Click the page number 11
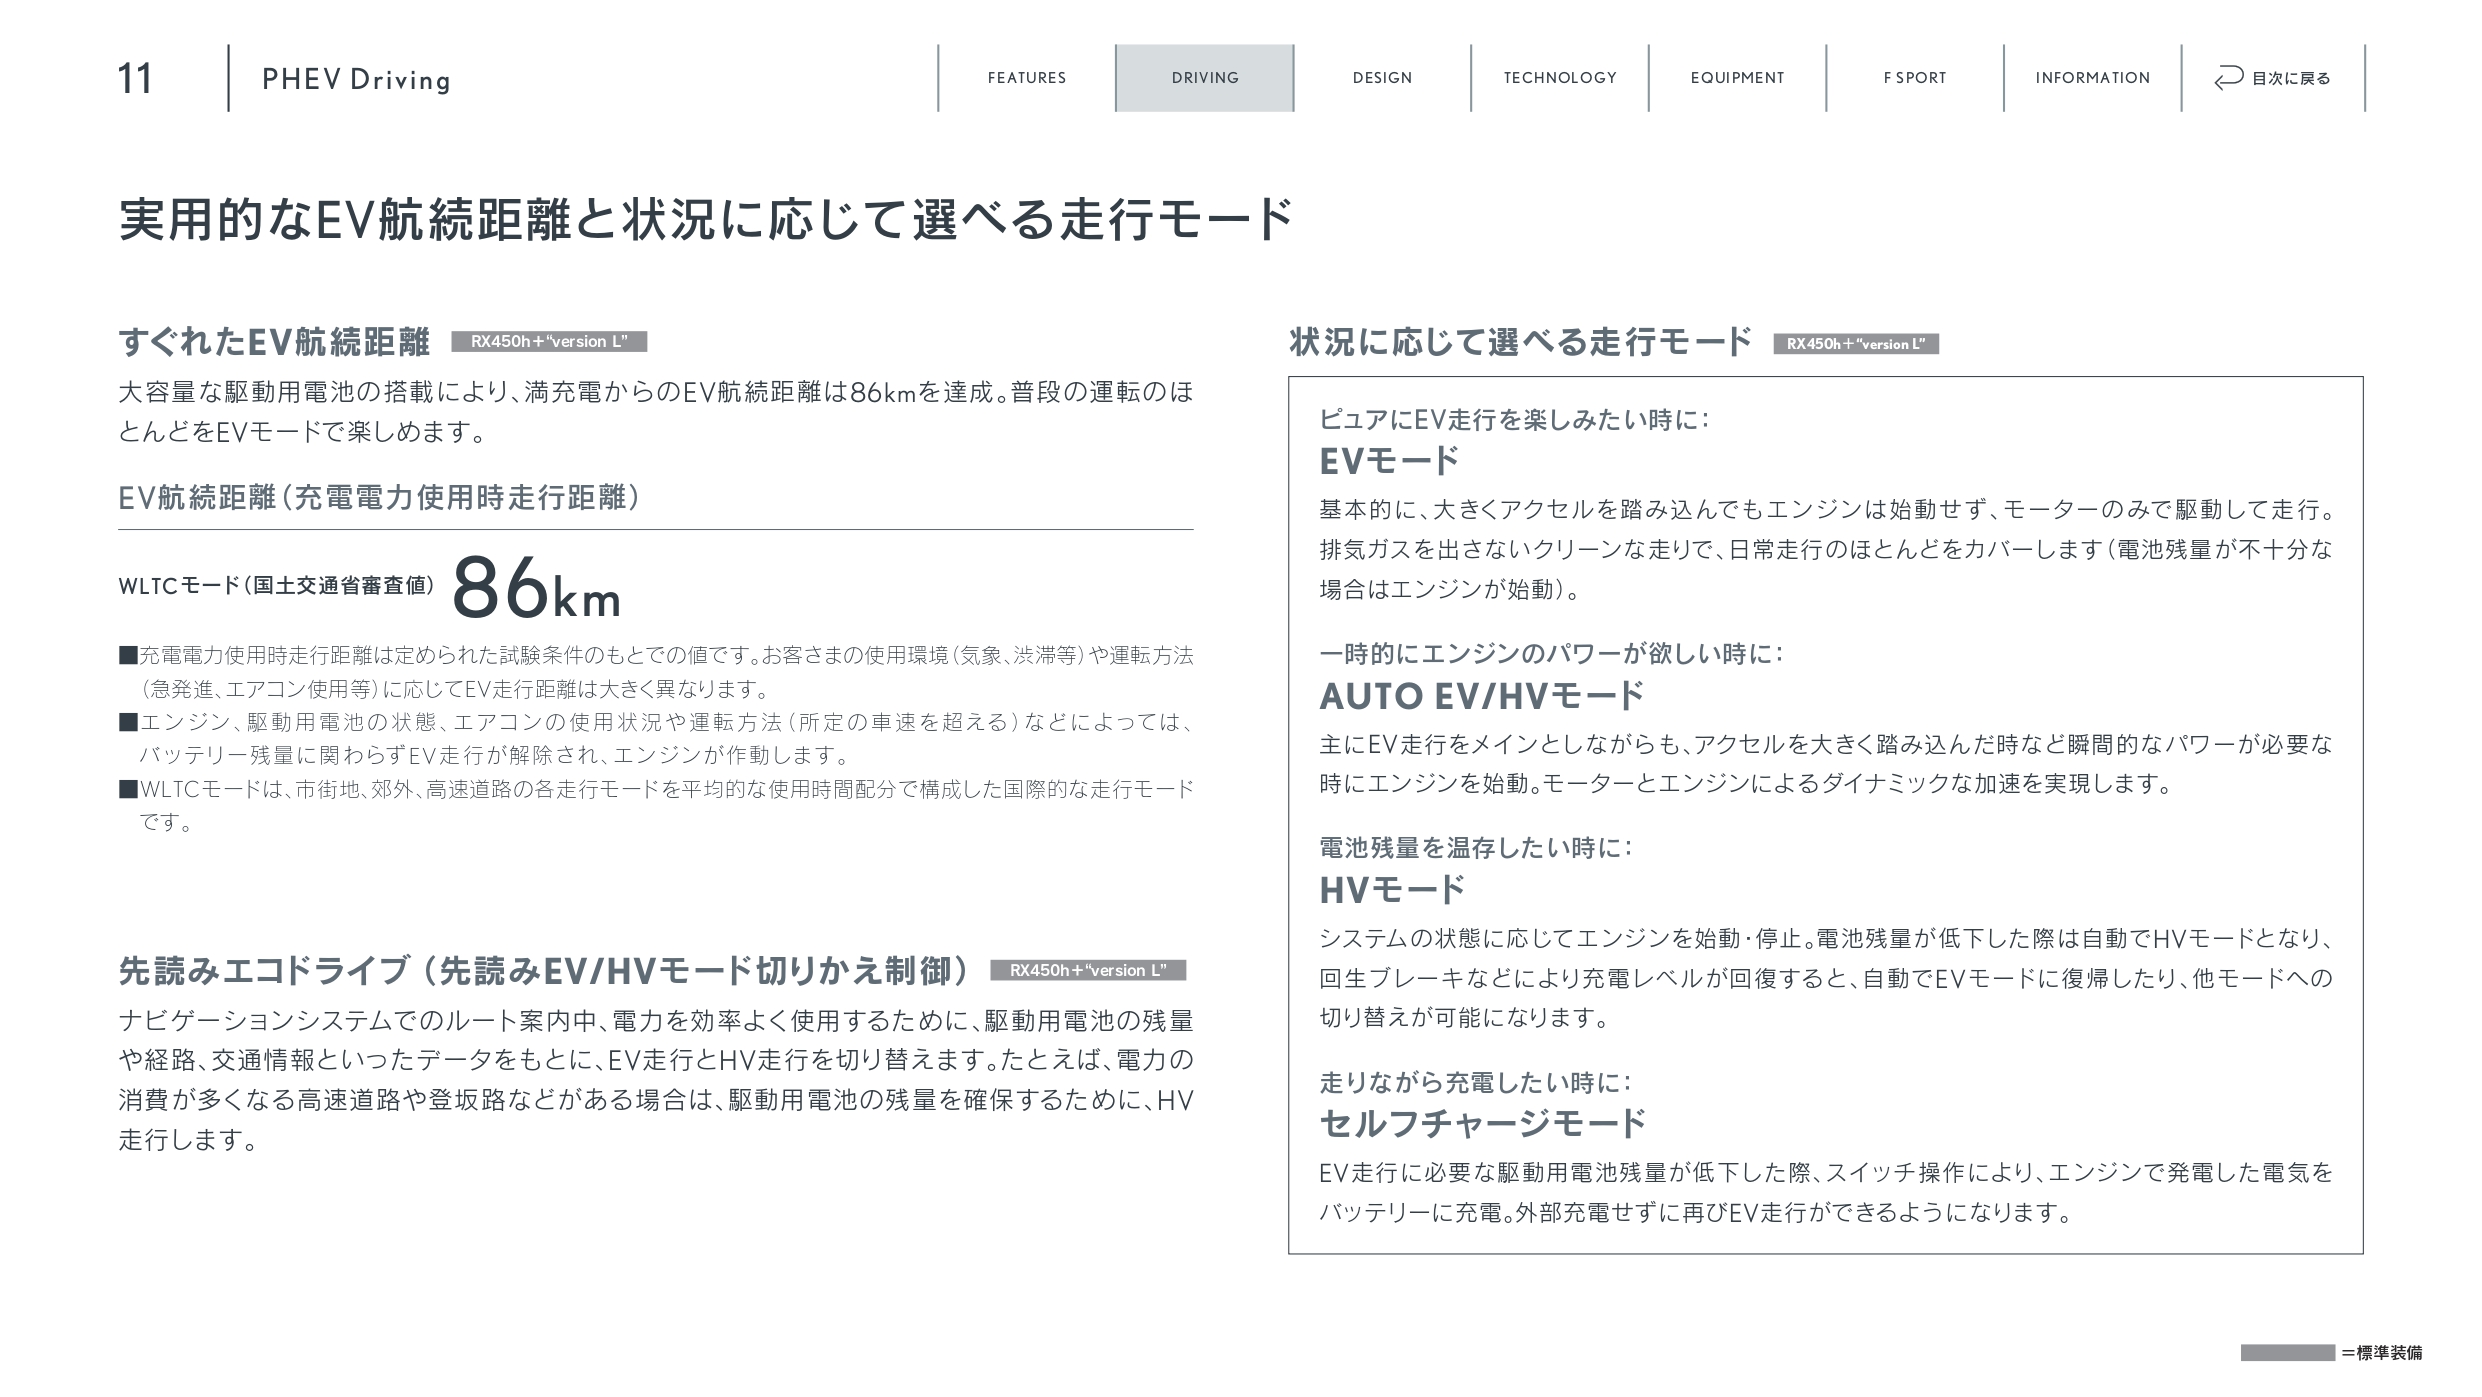 pyautogui.click(x=135, y=79)
